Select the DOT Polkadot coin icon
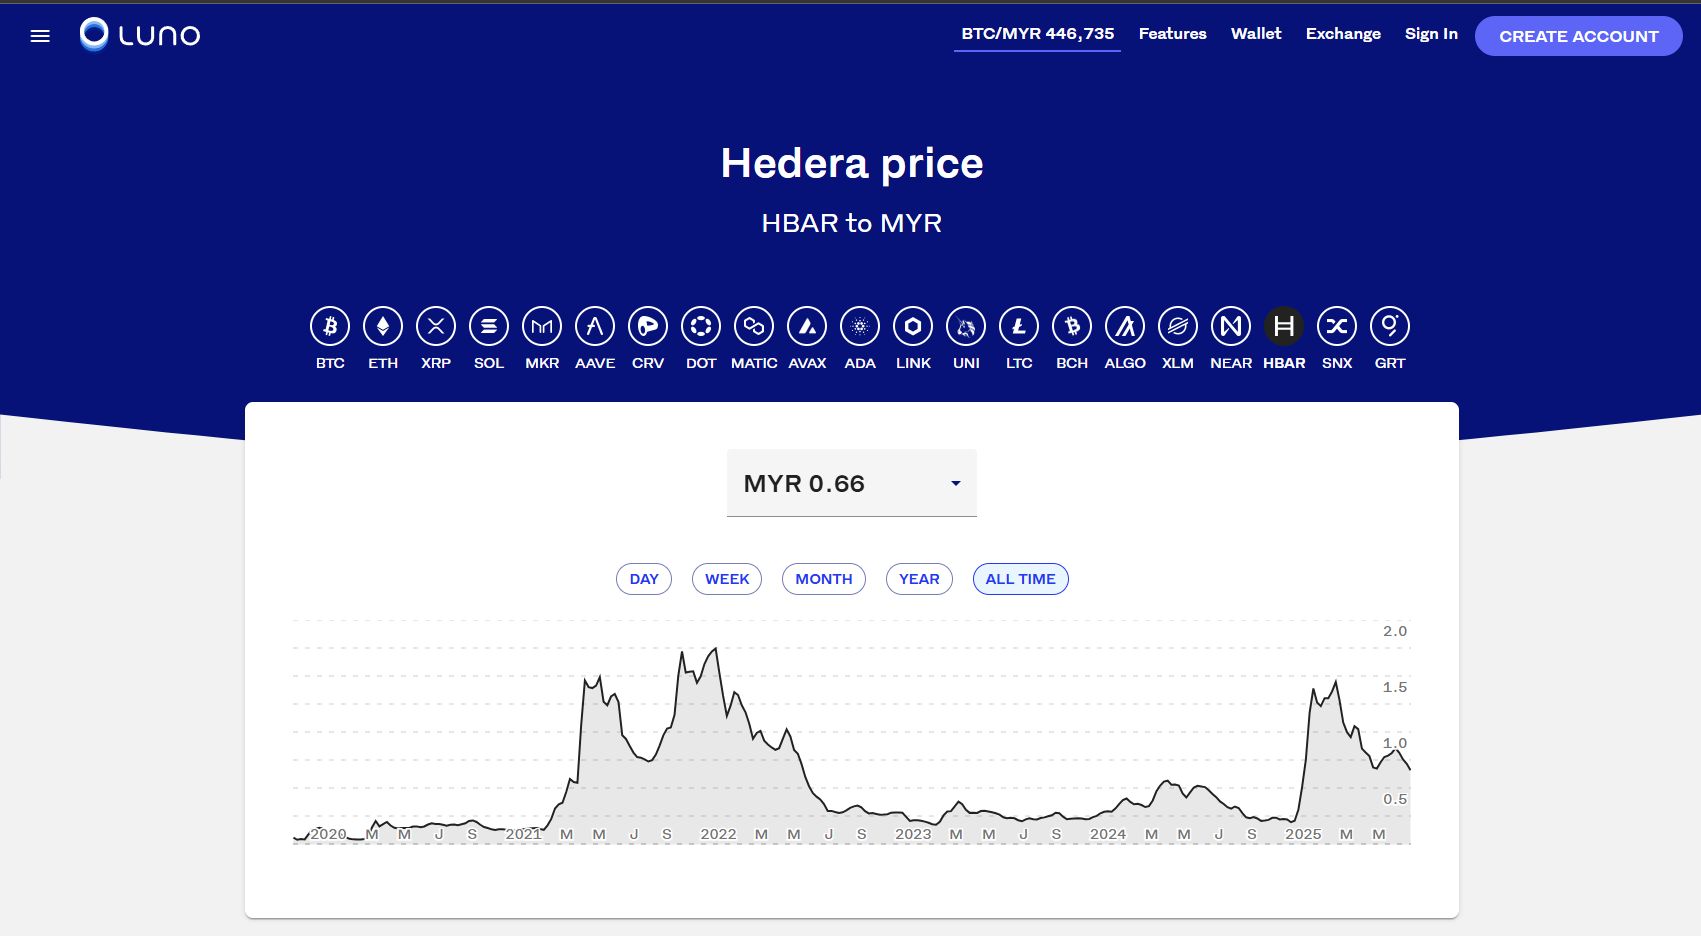Image resolution: width=1701 pixels, height=936 pixels. 701,326
